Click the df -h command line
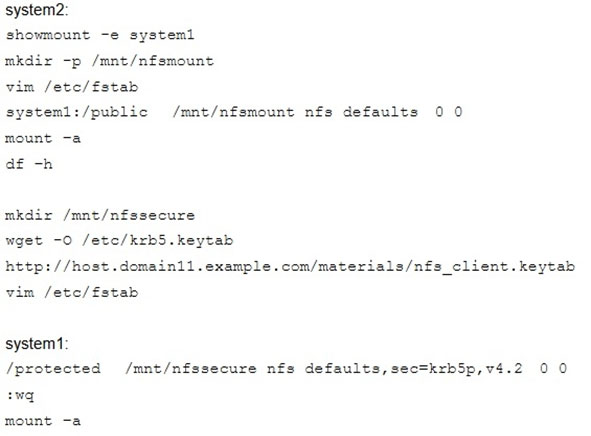The width and height of the screenshot is (591, 436). click(29, 164)
